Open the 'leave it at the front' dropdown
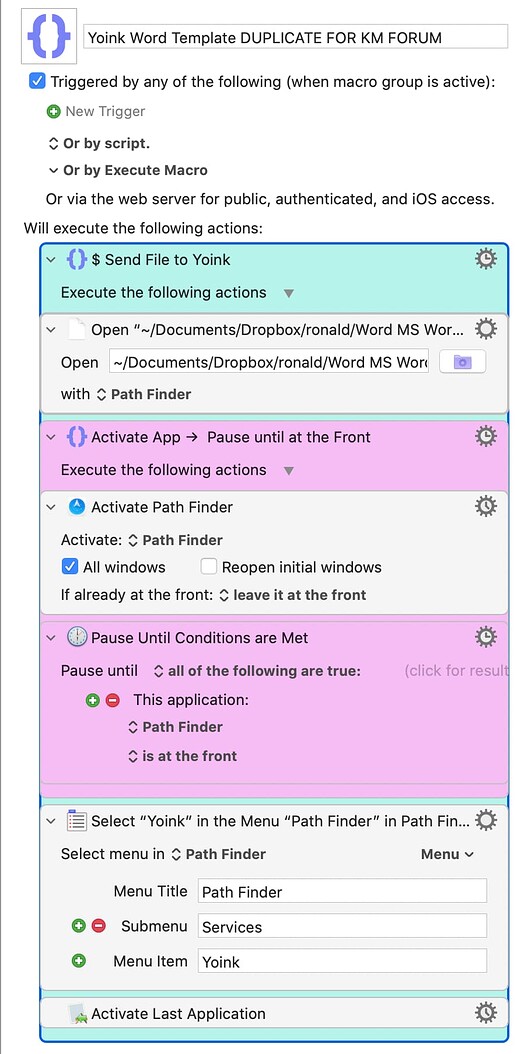 293,595
